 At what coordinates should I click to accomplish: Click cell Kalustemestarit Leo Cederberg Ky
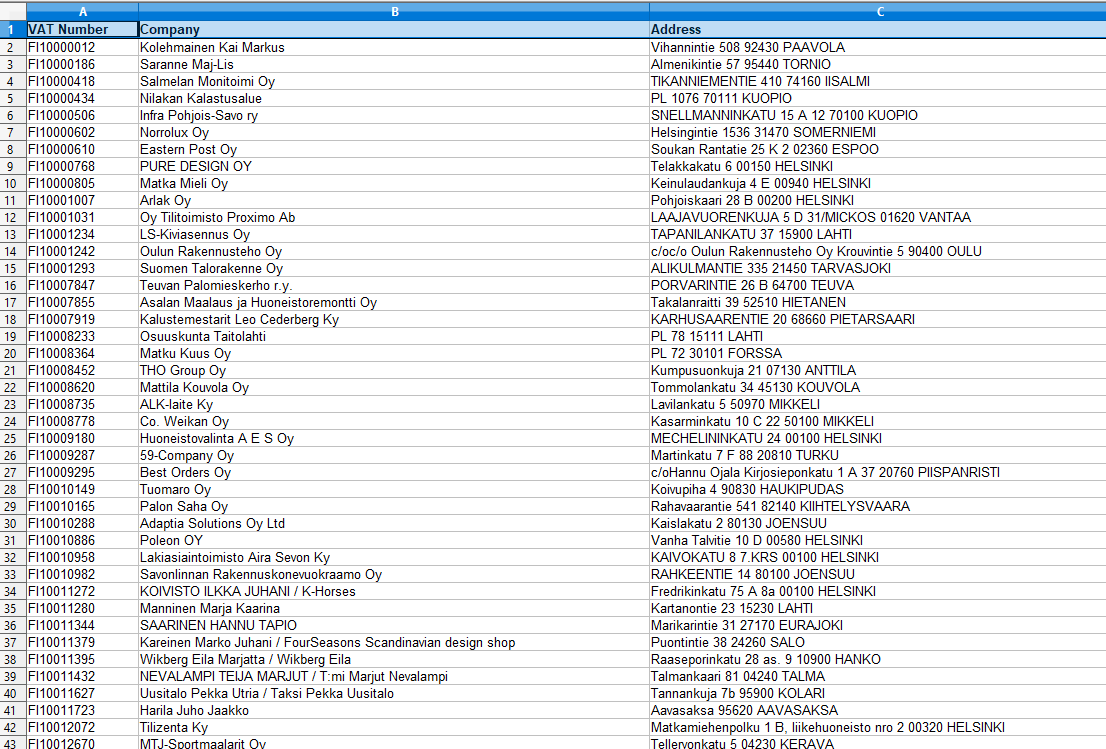394,319
